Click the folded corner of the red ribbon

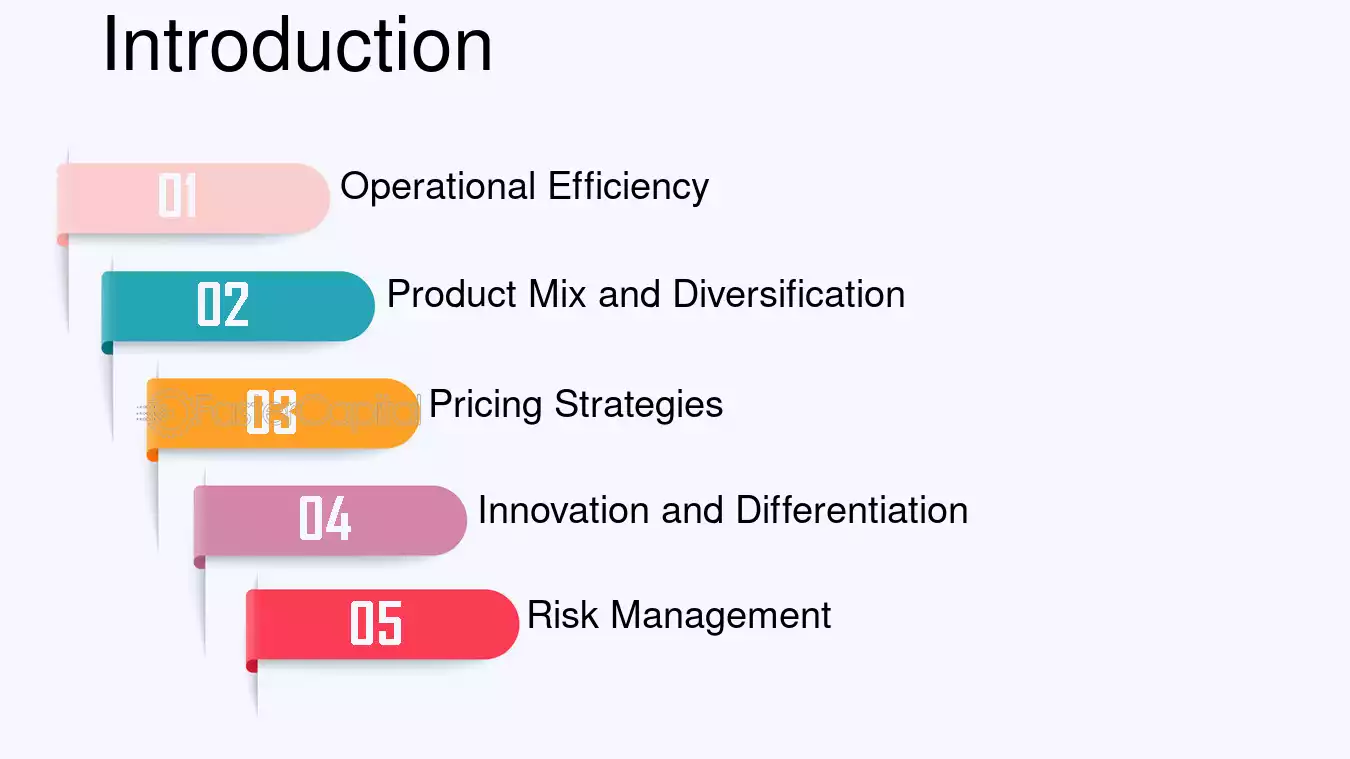[251, 665]
